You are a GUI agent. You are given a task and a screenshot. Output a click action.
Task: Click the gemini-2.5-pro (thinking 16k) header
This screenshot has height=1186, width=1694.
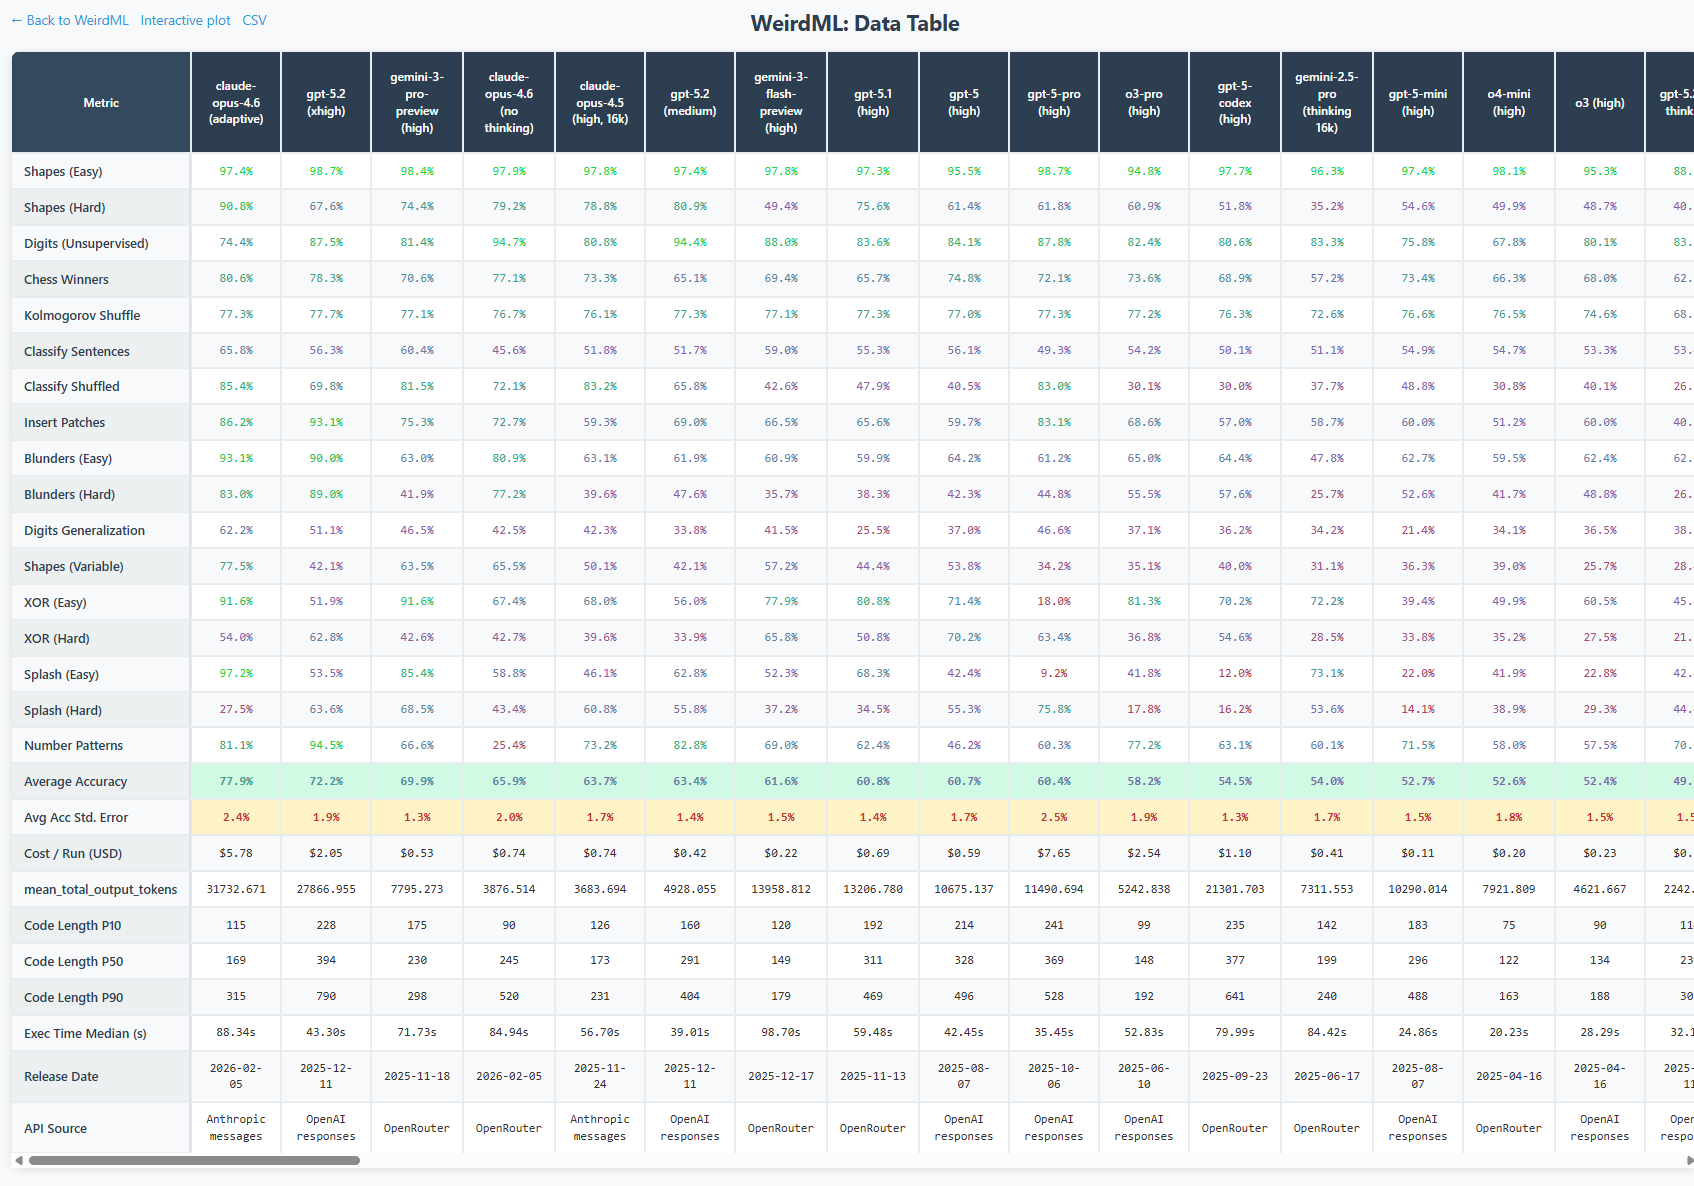click(1326, 102)
